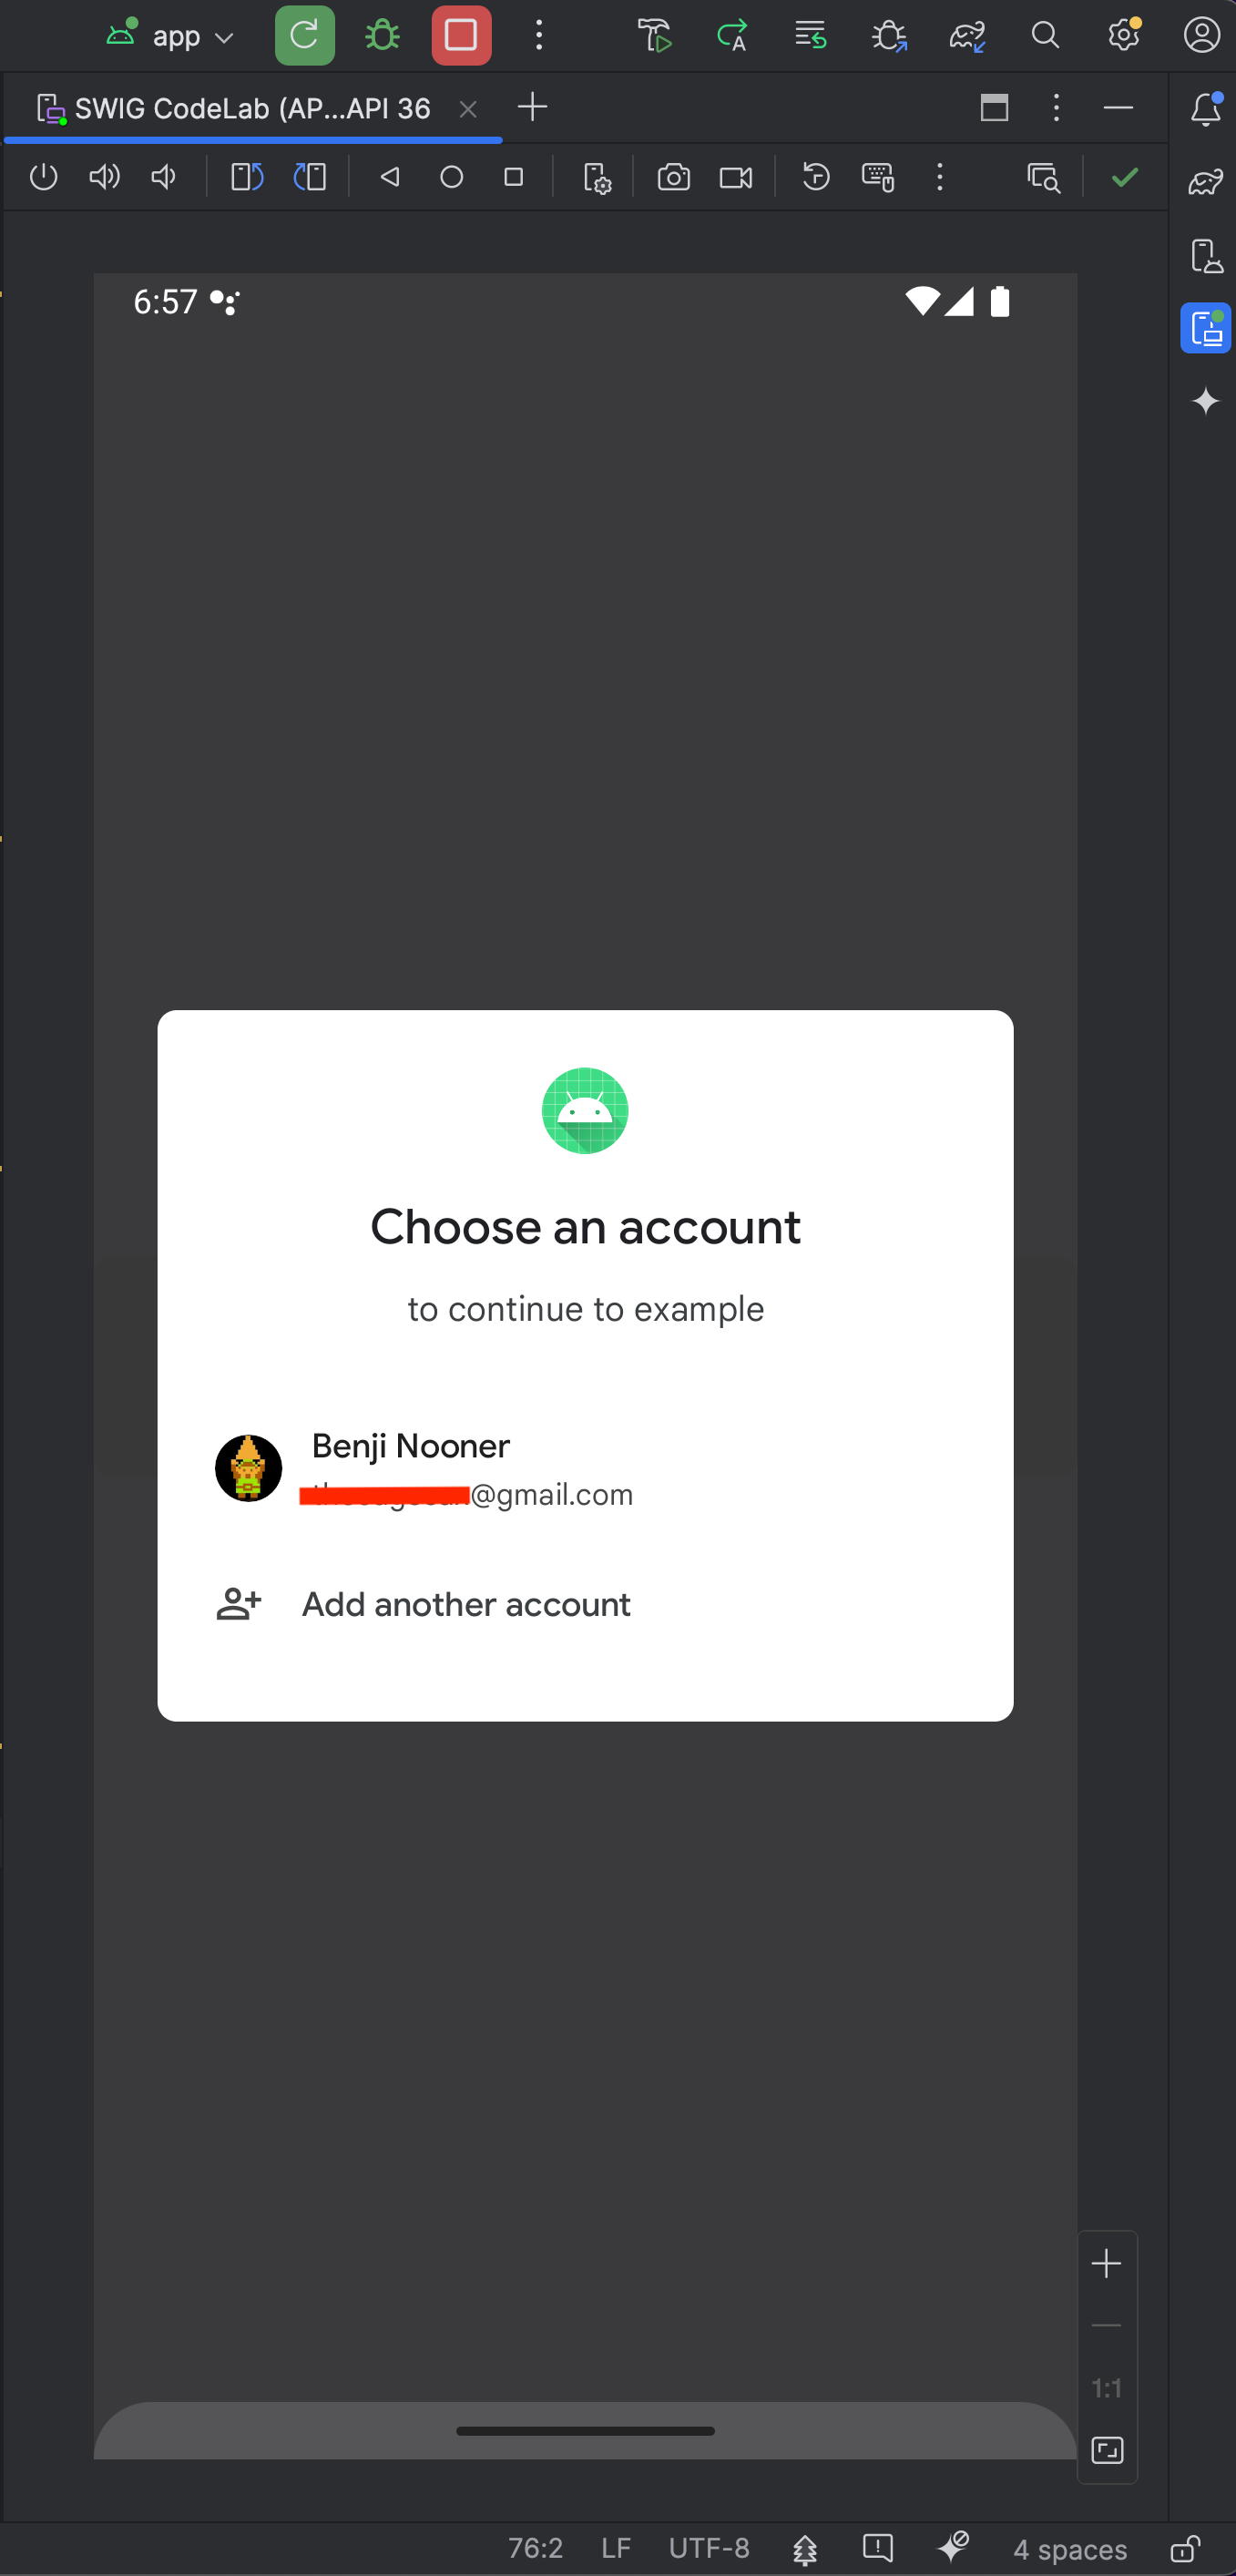Take an emulator screenshot with camera icon
This screenshot has height=2576, width=1236.
click(674, 178)
